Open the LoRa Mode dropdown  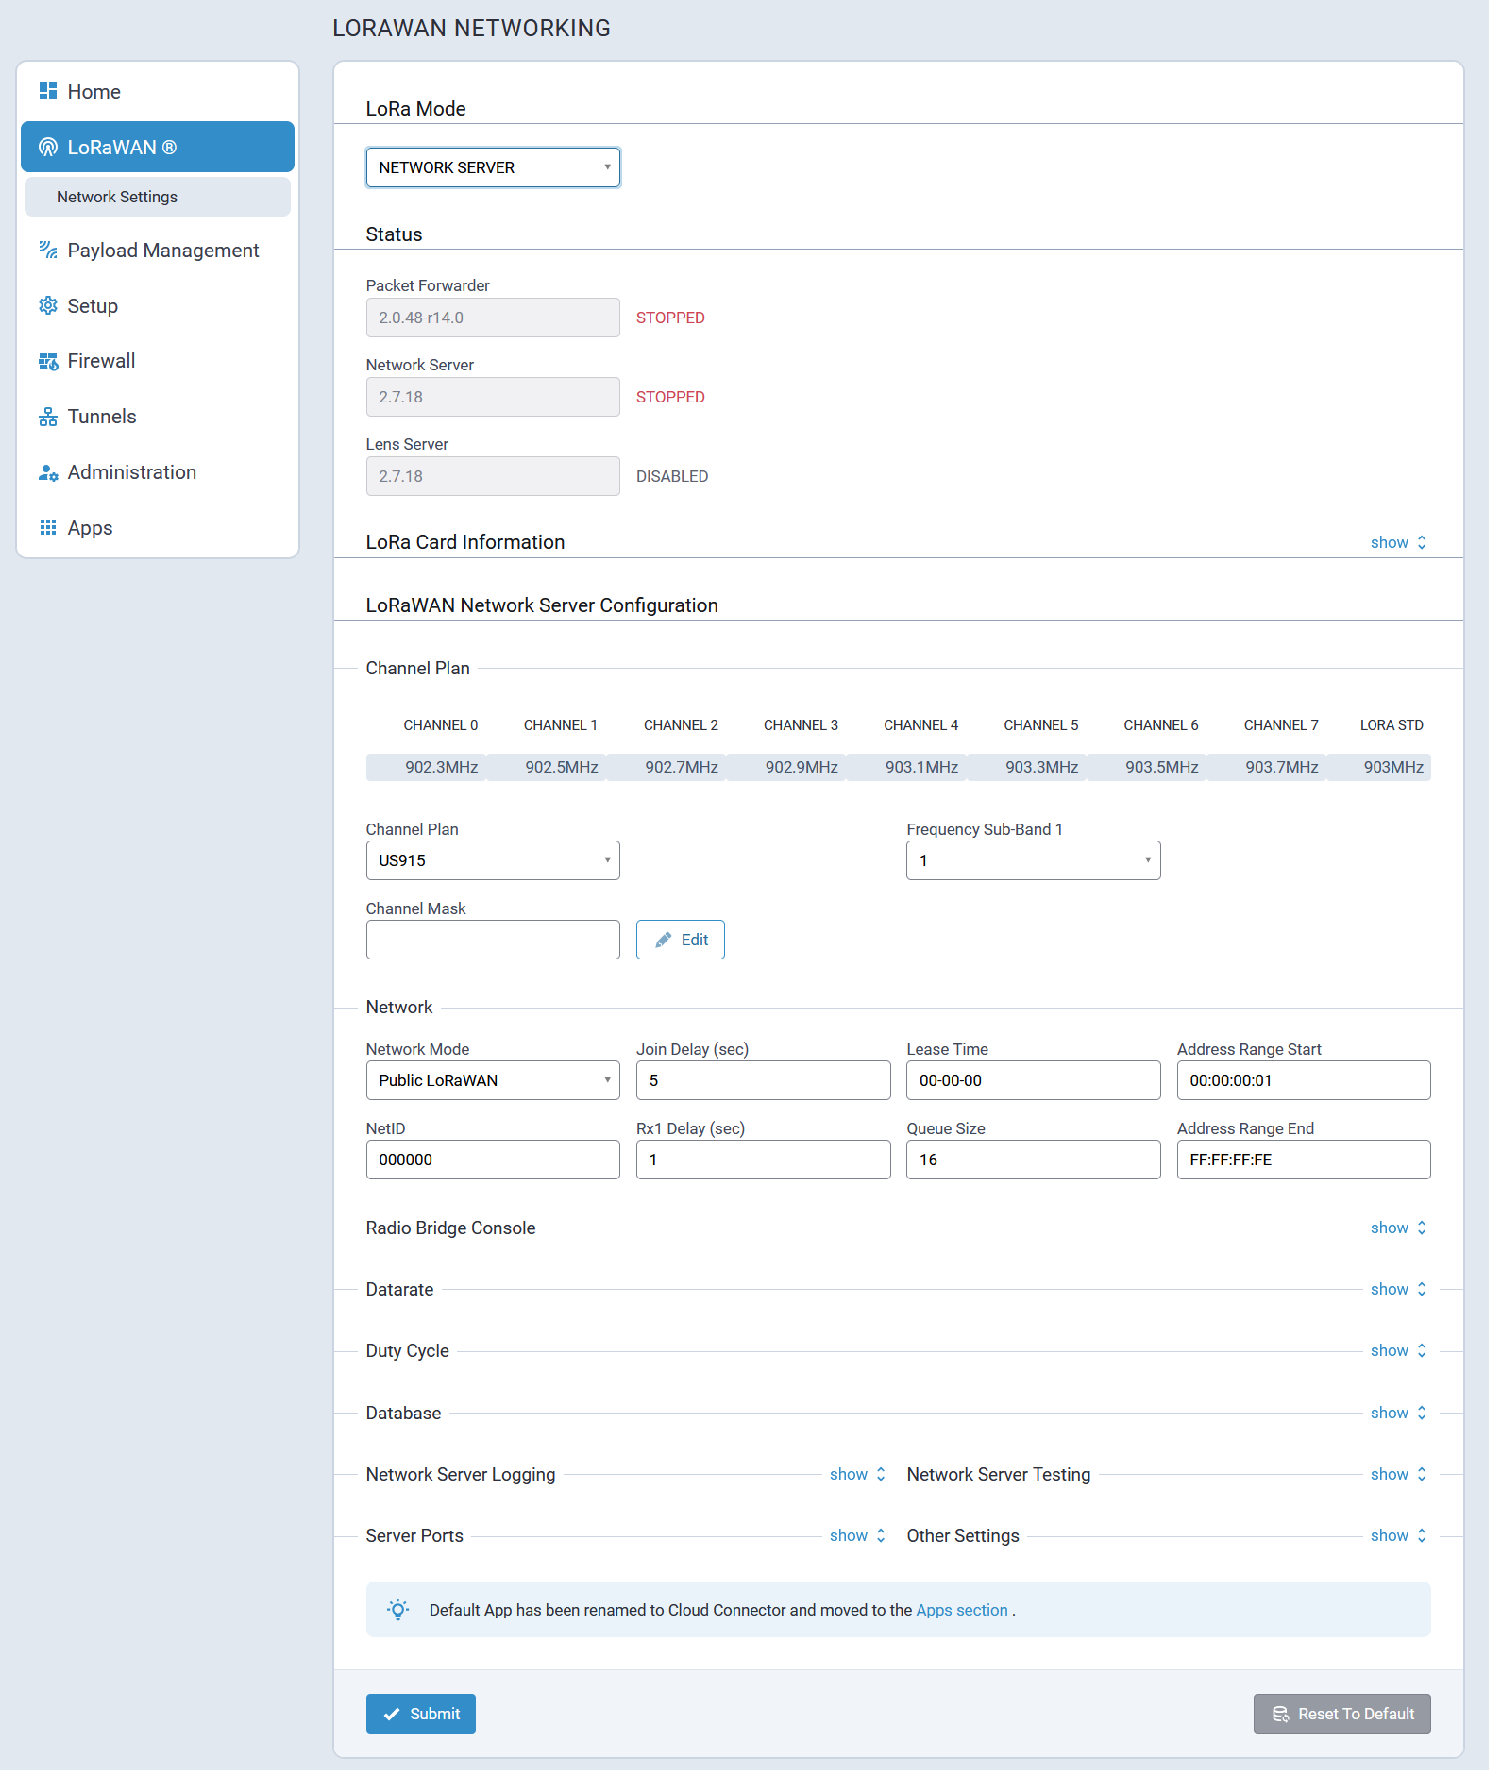492,168
